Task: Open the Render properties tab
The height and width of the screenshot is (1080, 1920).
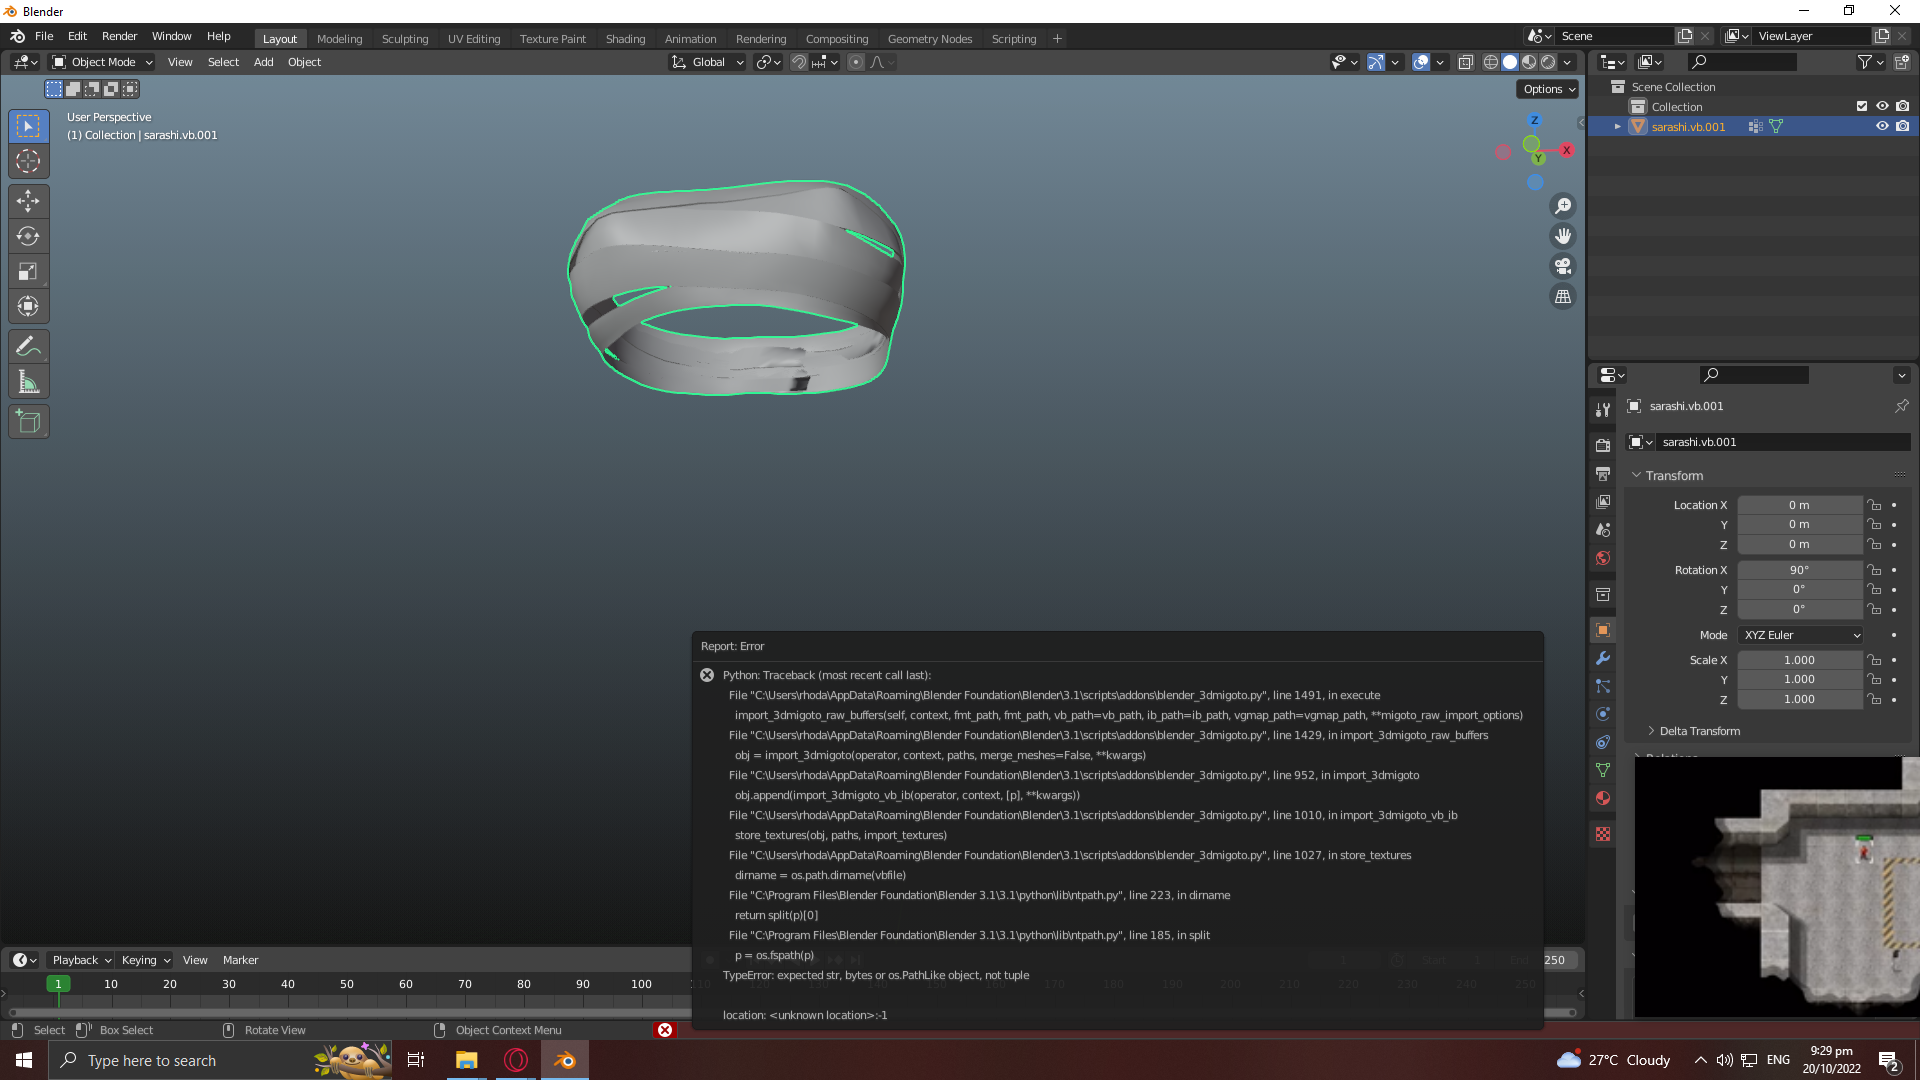Action: coord(1603,445)
